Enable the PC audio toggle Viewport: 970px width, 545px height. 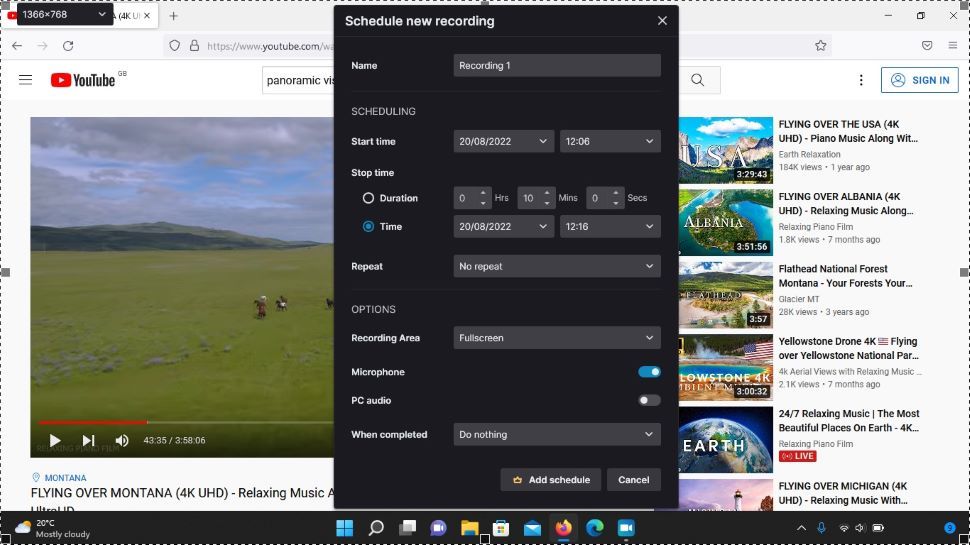[x=649, y=400]
